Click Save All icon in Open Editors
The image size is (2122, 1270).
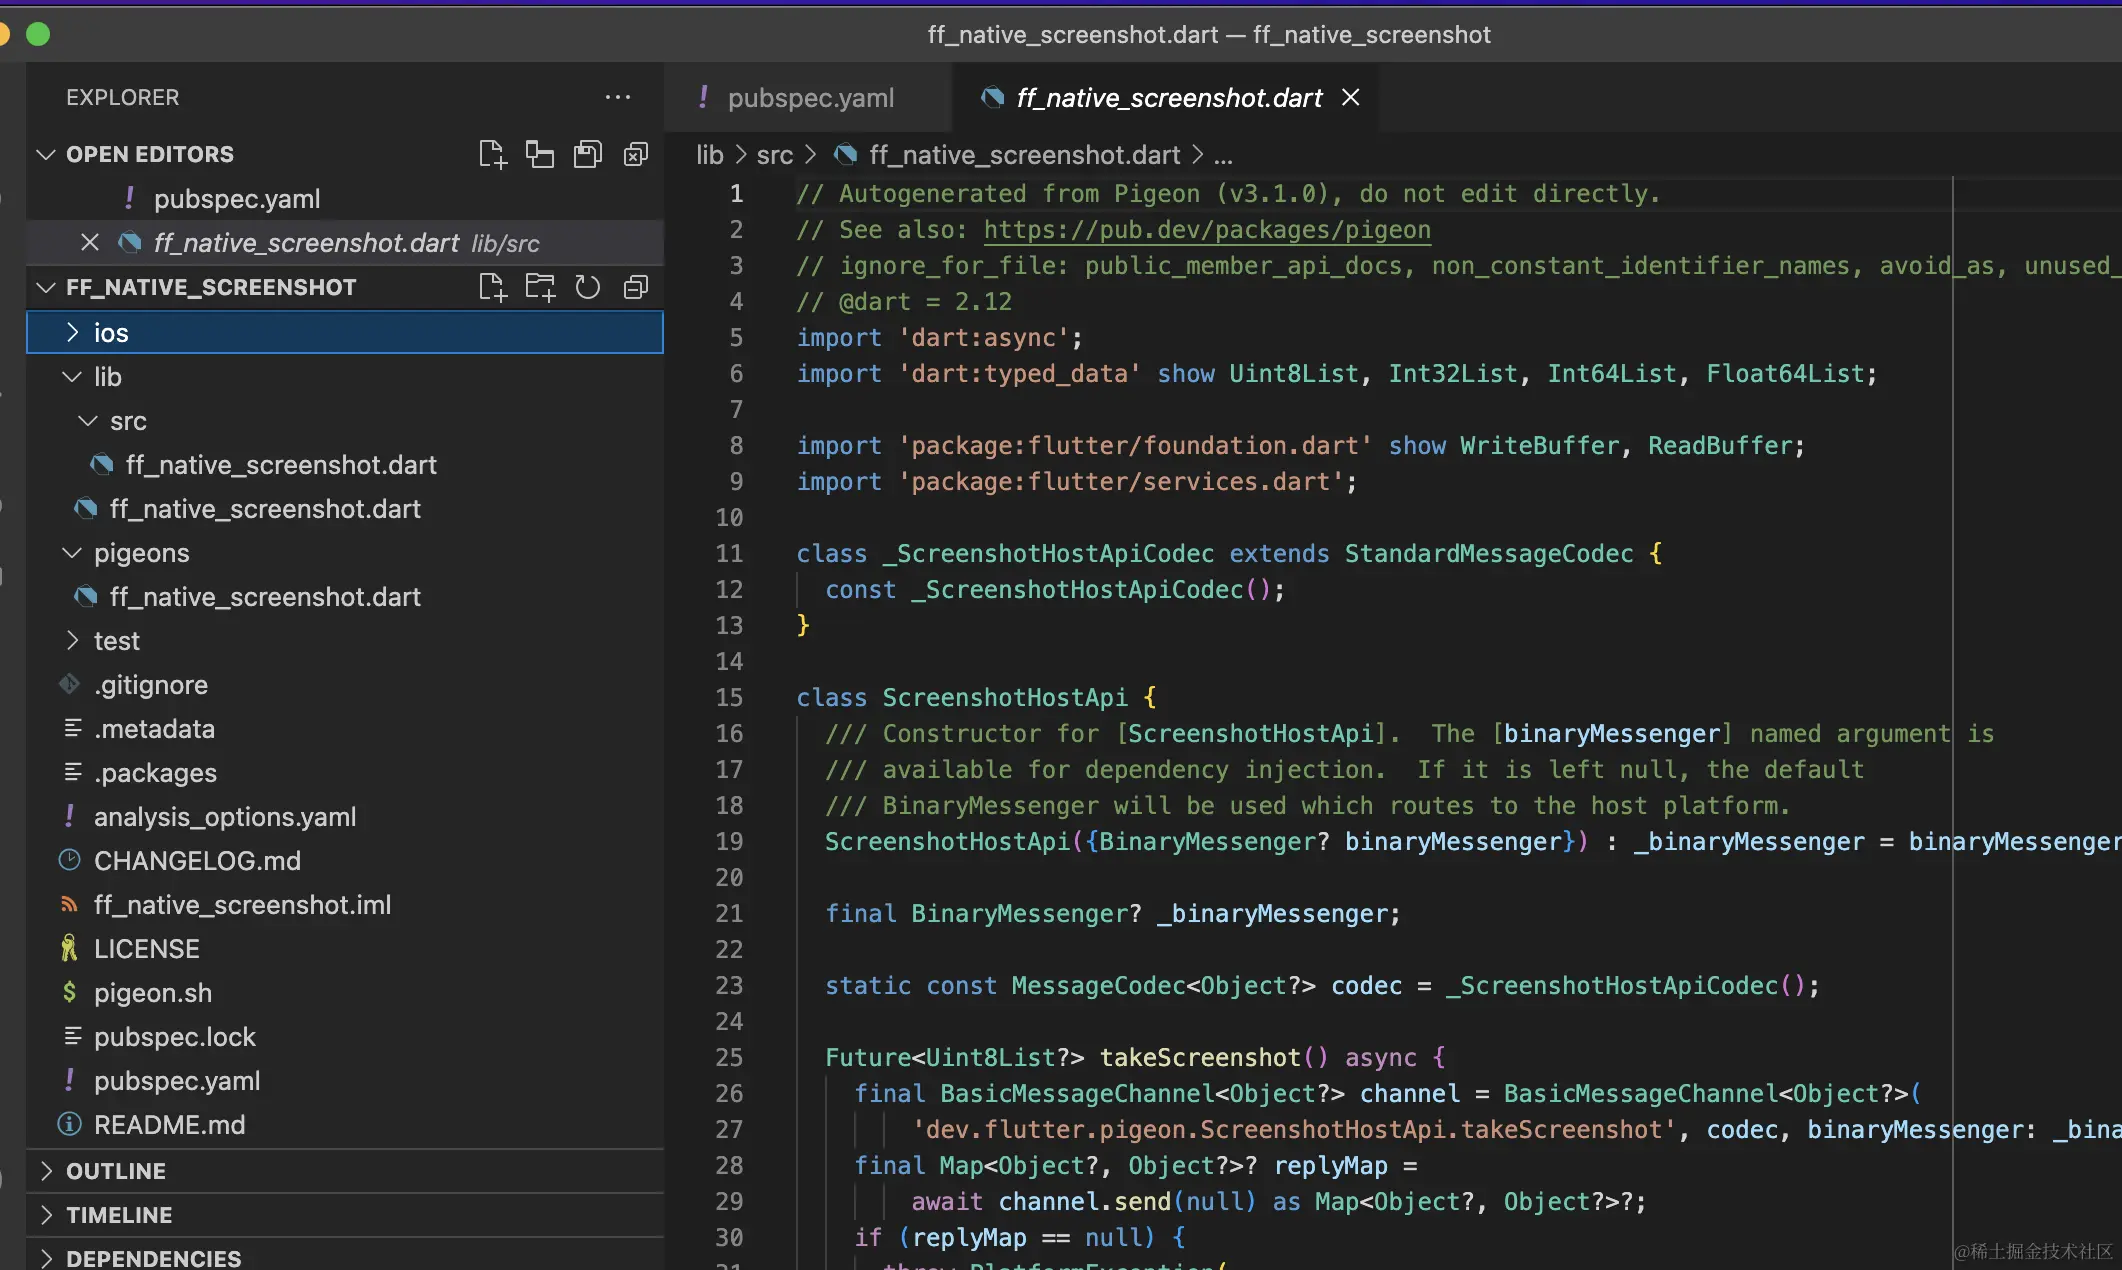click(588, 154)
